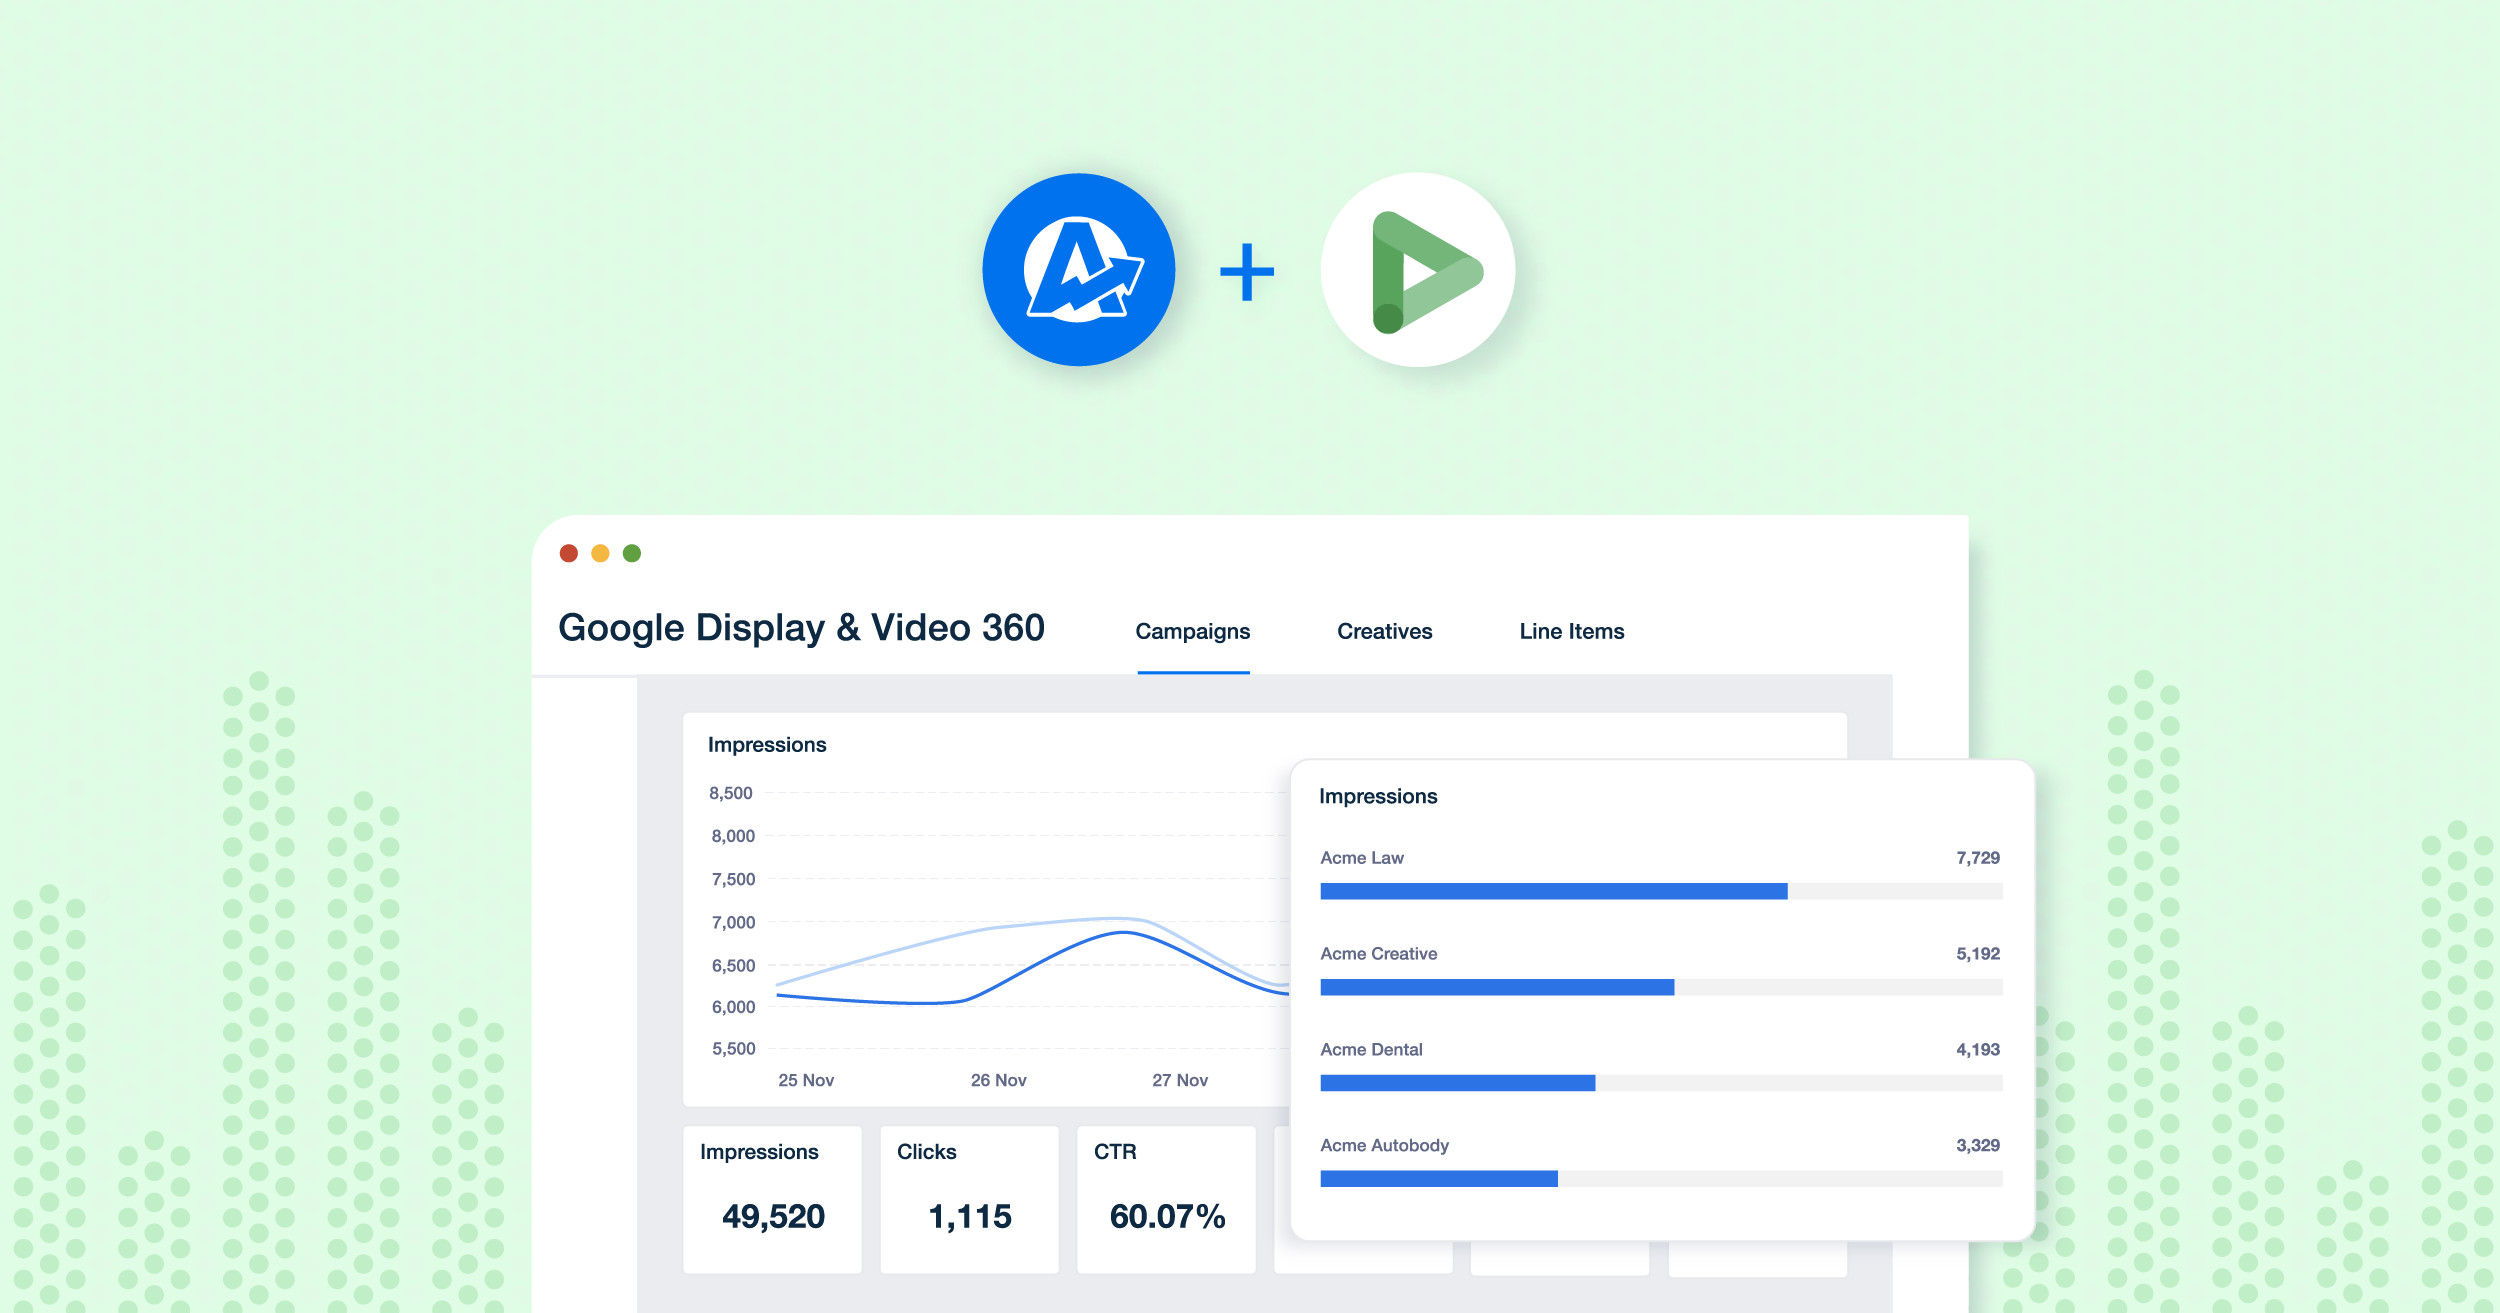Open the Clicks 1,115 stat card

[969, 1200]
